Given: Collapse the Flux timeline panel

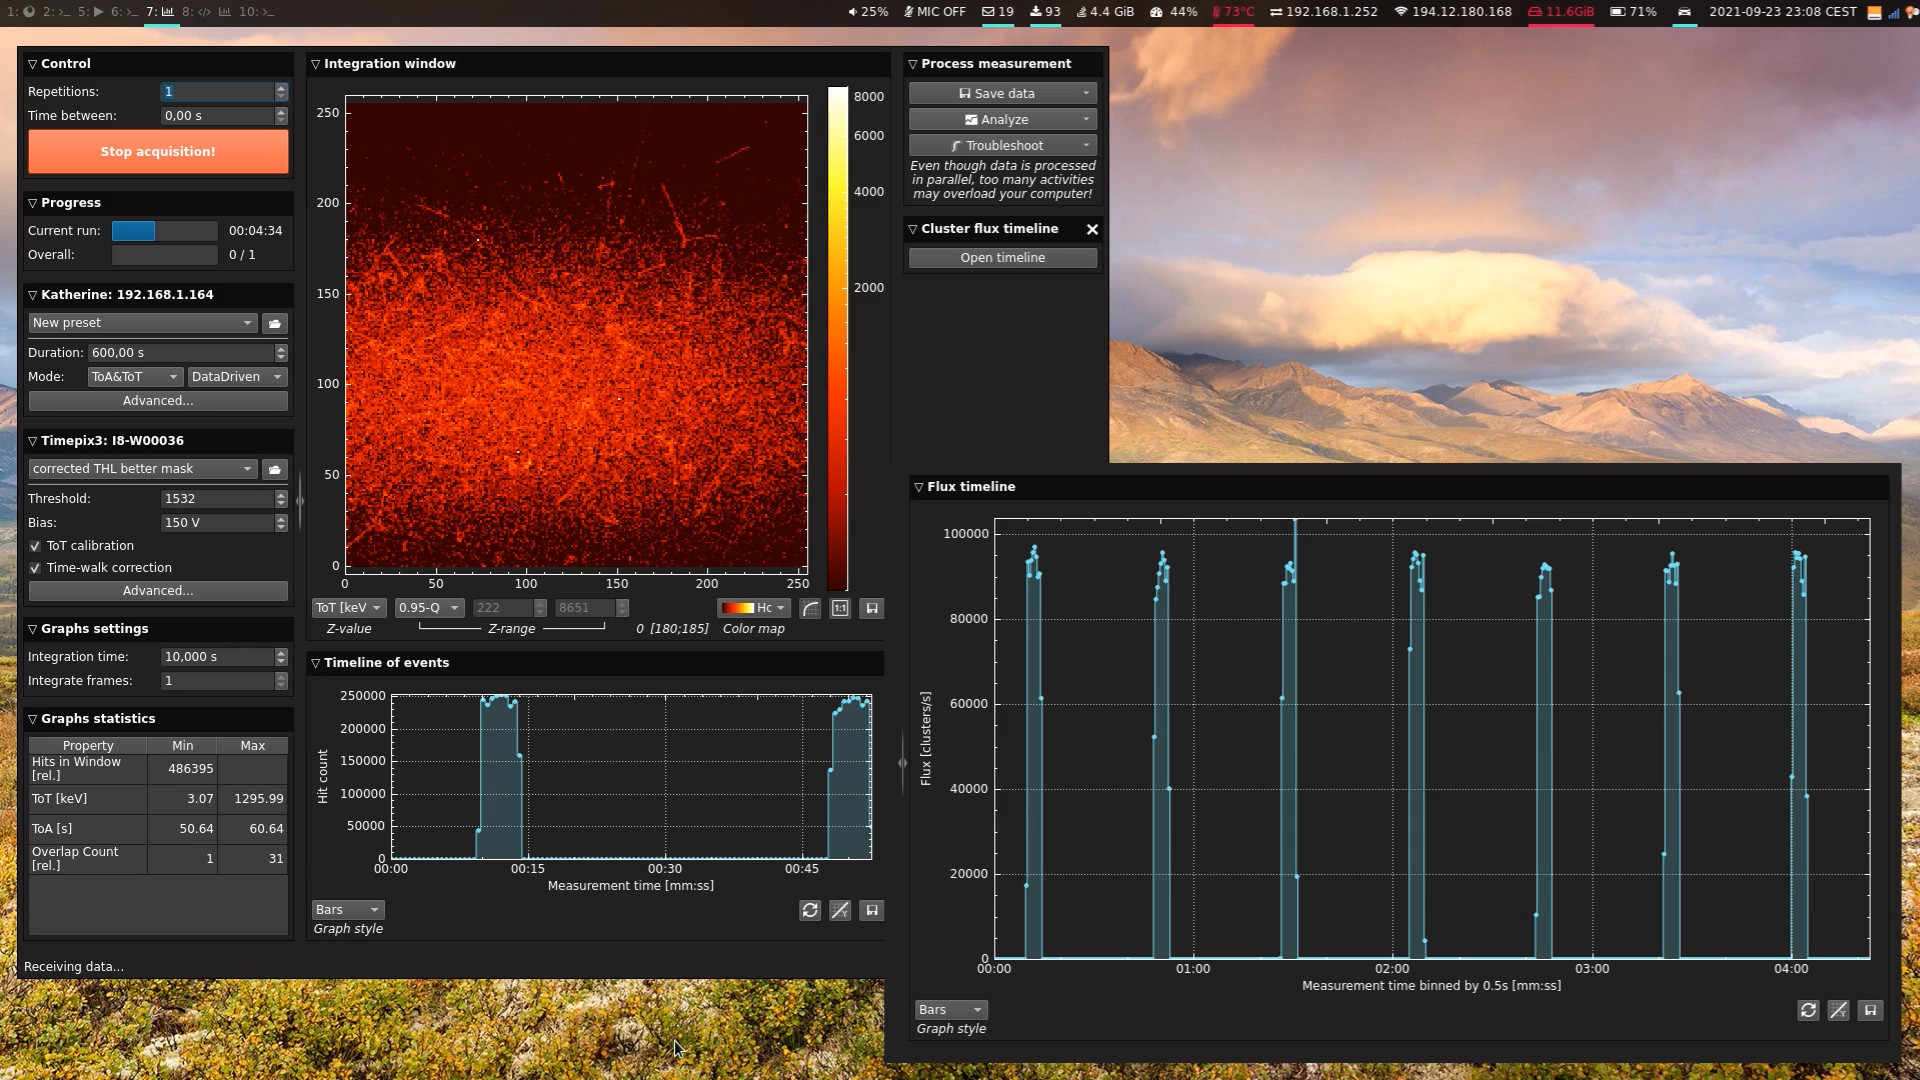Looking at the screenshot, I should 918,487.
